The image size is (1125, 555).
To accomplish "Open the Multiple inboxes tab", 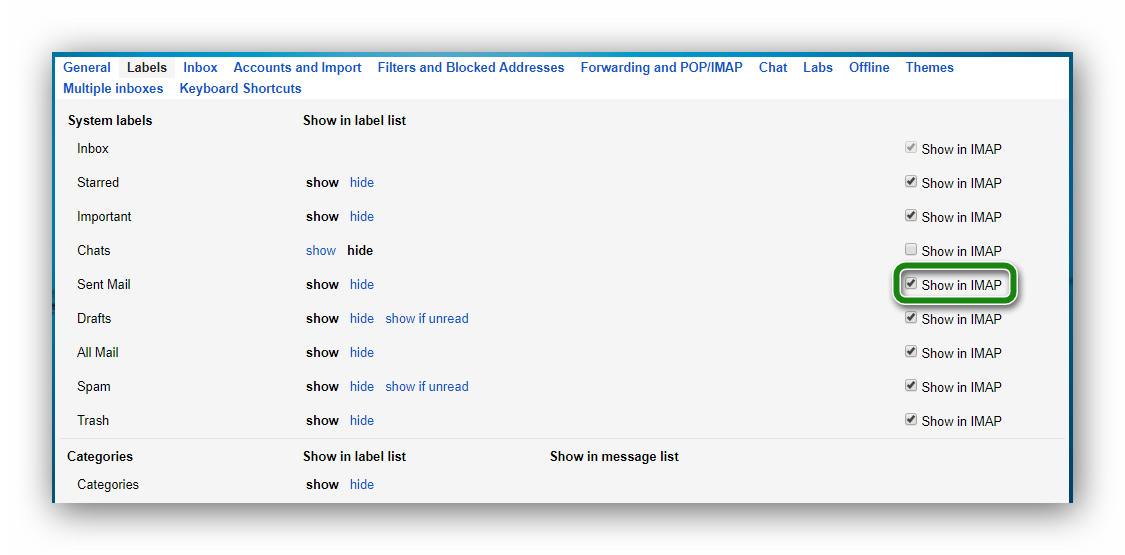I will [113, 89].
